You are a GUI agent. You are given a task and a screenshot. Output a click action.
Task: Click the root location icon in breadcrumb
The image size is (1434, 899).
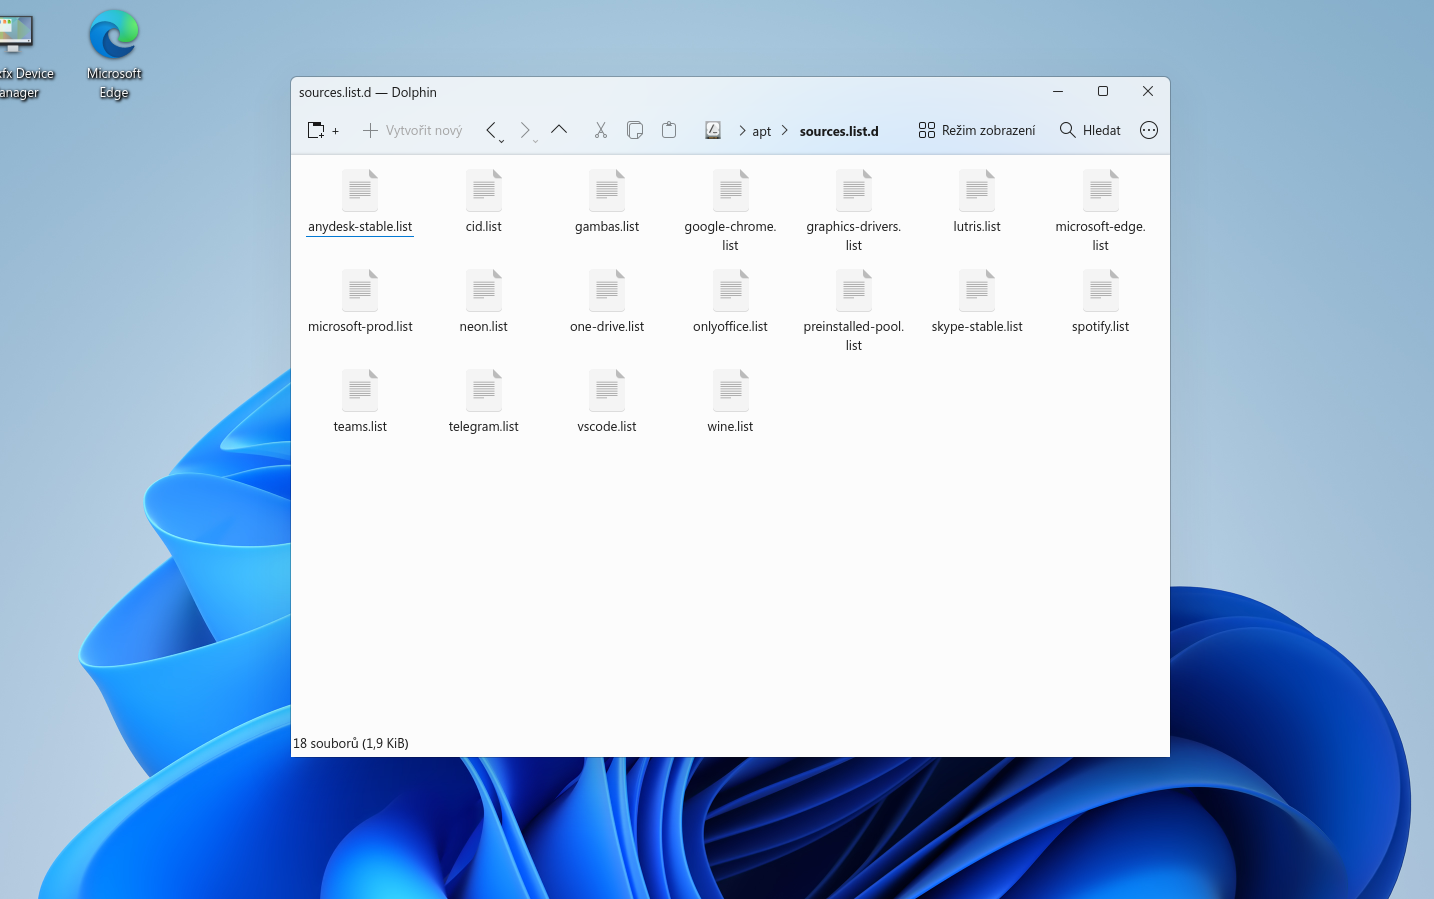713,130
